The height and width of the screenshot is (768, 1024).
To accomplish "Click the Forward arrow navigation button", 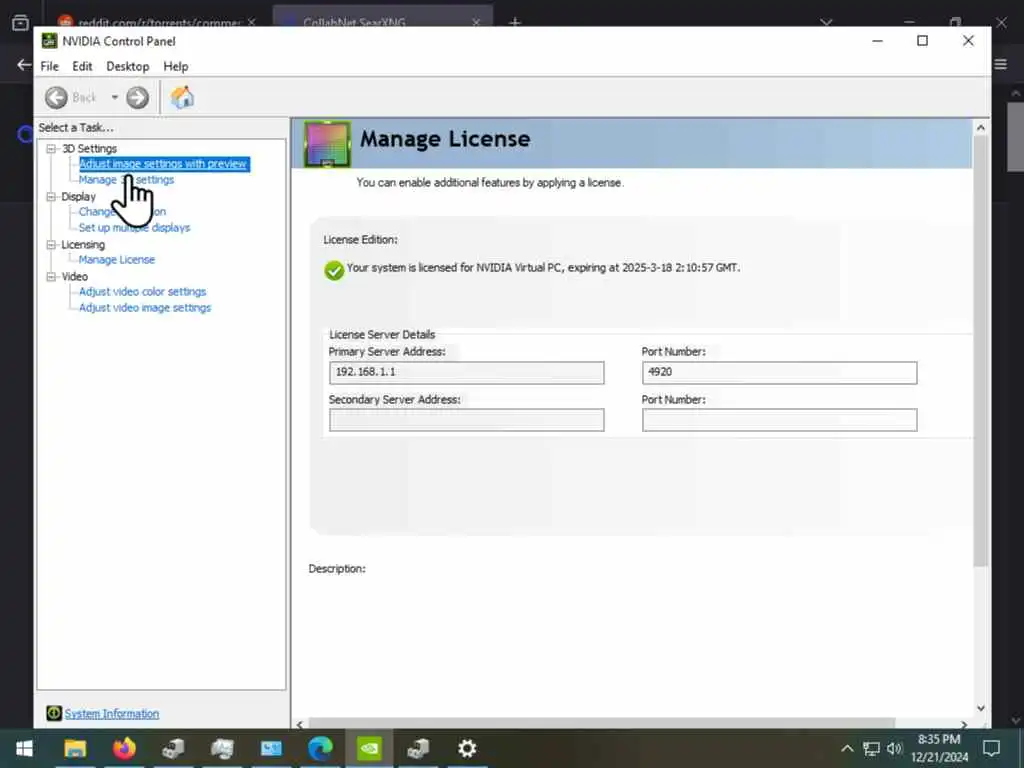I will pyautogui.click(x=137, y=98).
